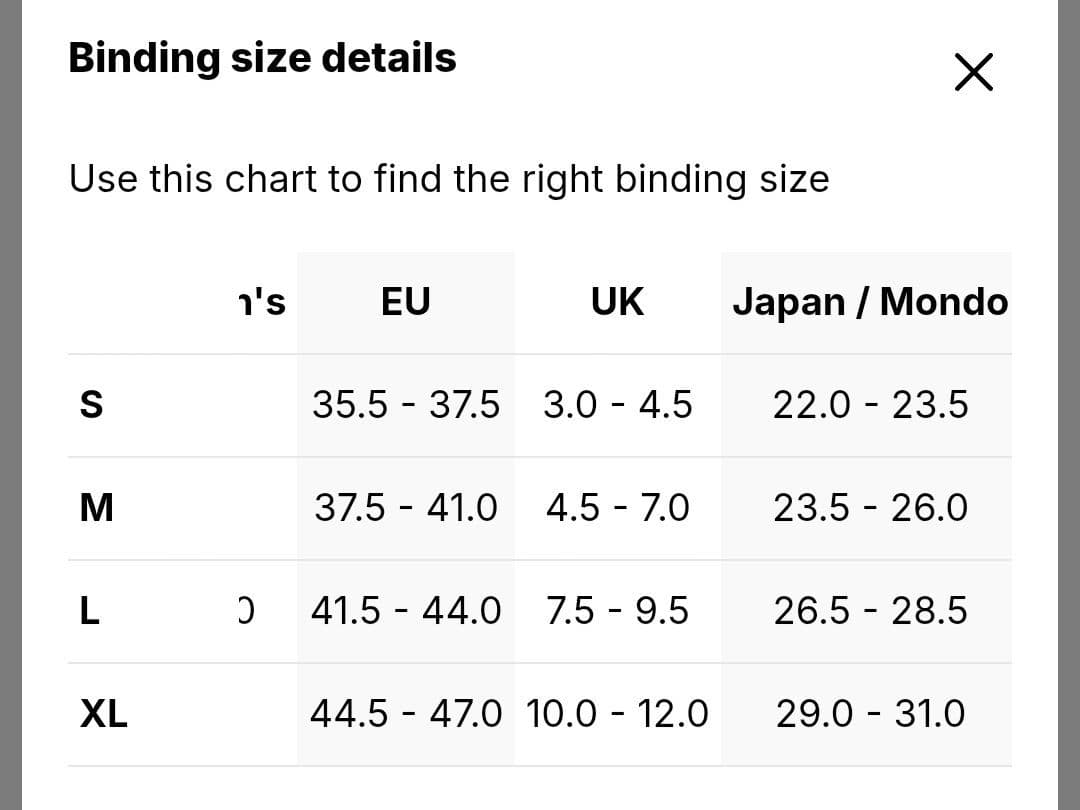Image resolution: width=1080 pixels, height=810 pixels.
Task: Click the M size row label
Action: point(96,509)
